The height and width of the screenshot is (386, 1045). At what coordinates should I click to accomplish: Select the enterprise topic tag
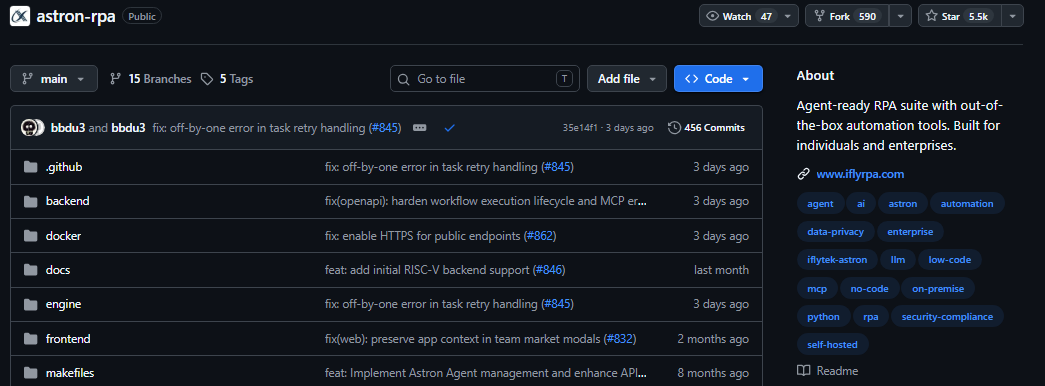pos(910,232)
